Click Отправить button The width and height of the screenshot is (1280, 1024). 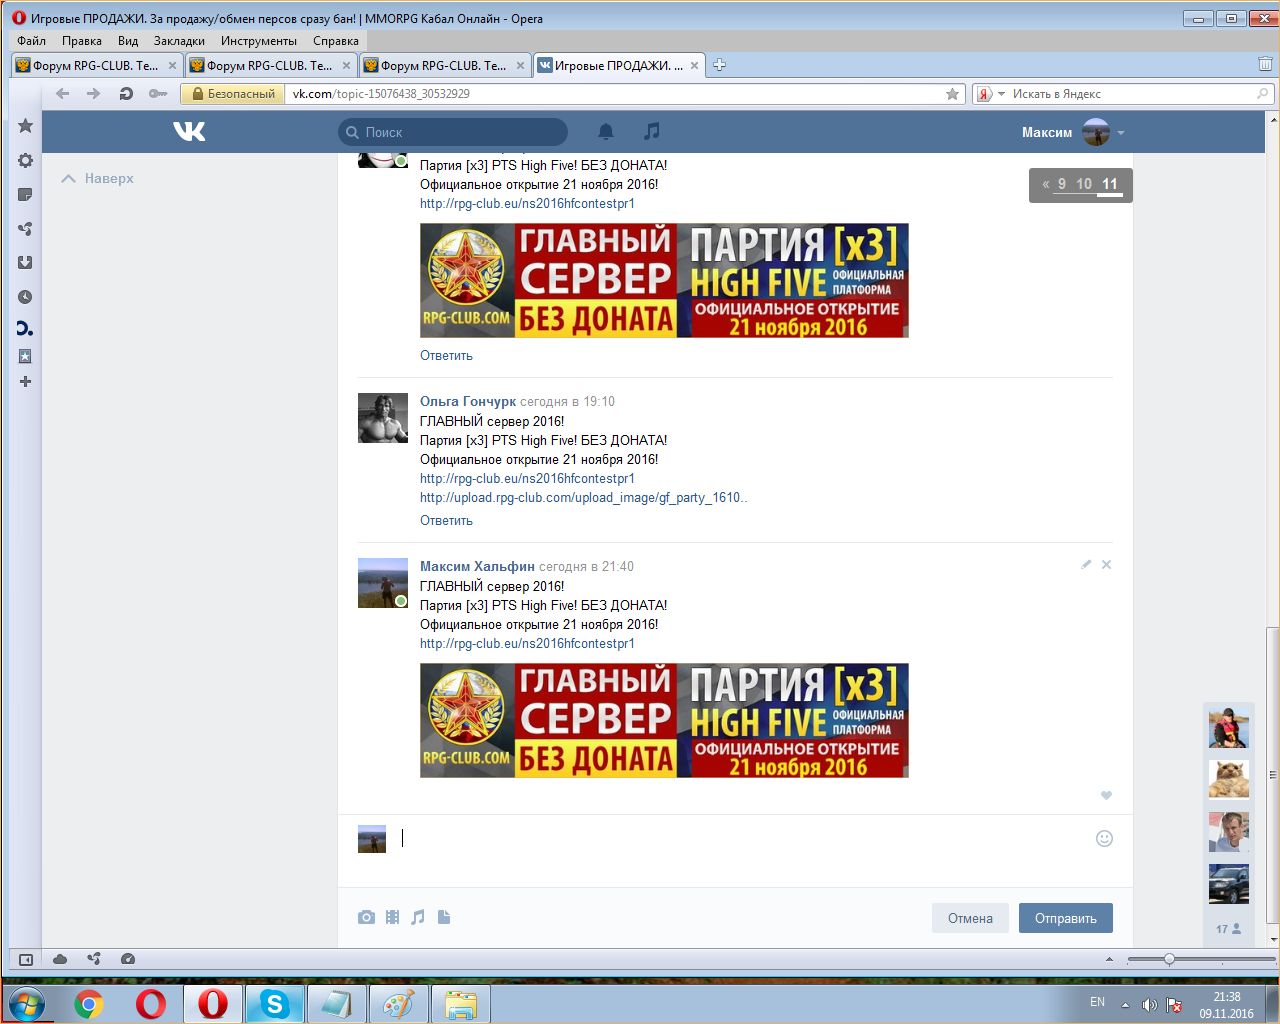click(x=1066, y=918)
